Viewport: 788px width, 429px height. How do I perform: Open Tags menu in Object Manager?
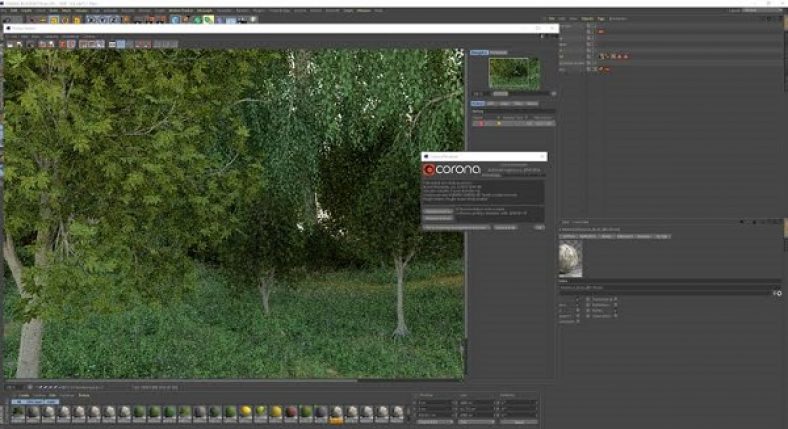pyautogui.click(x=601, y=19)
